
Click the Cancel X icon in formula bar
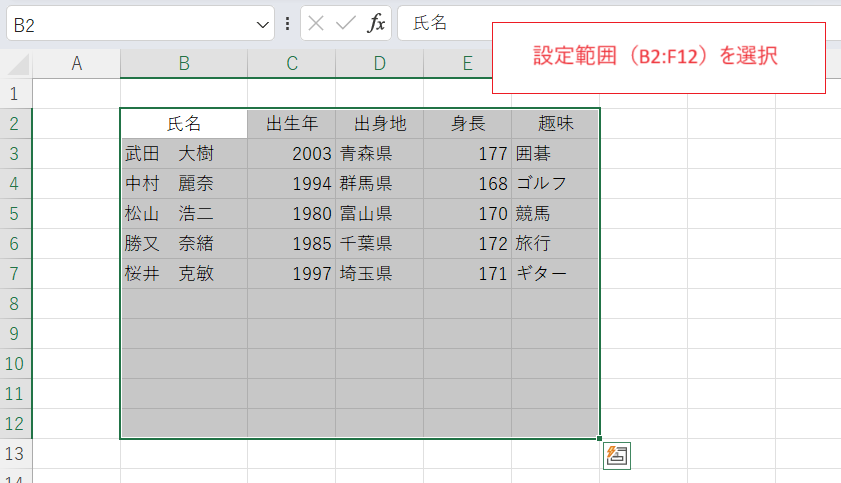pyautogui.click(x=316, y=23)
